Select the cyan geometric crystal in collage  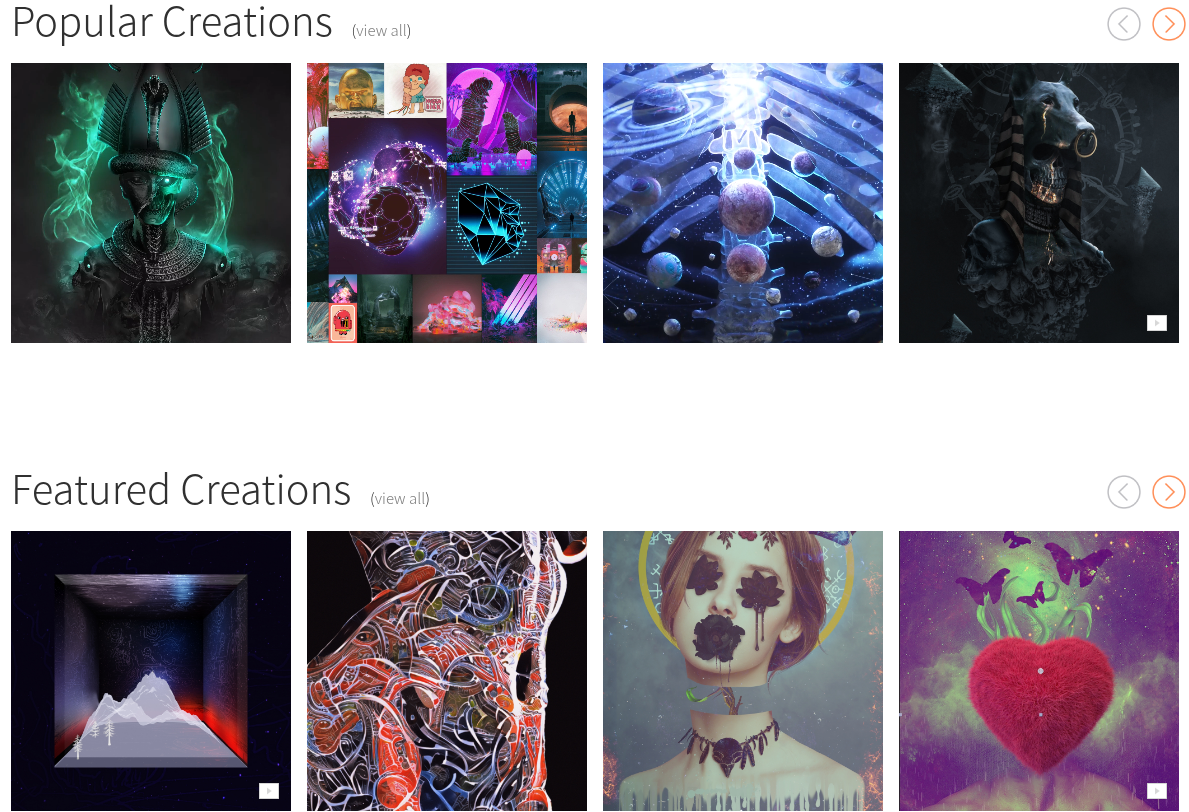(491, 224)
